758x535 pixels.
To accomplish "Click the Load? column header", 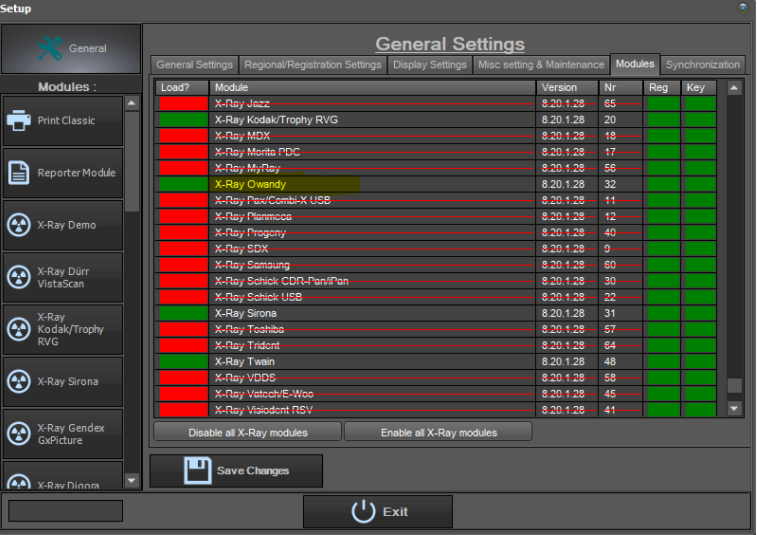I will click(182, 87).
